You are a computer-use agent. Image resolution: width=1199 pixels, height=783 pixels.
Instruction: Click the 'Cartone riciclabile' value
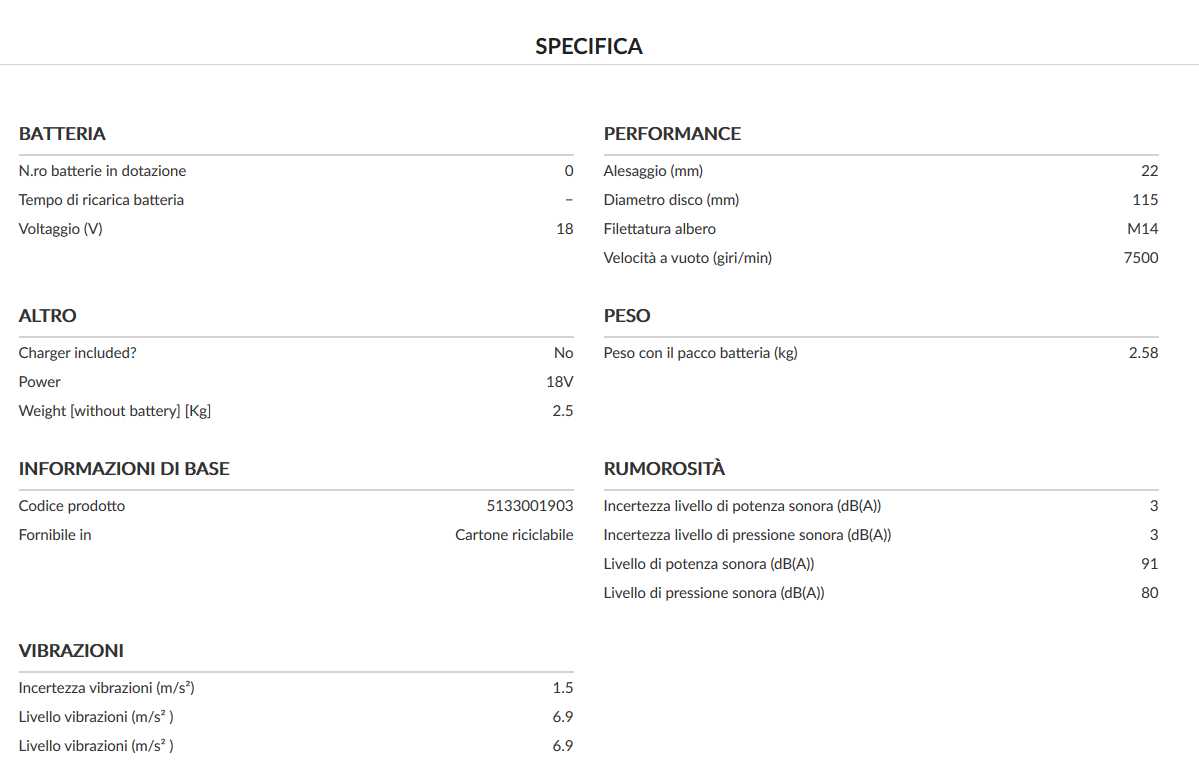(x=514, y=535)
